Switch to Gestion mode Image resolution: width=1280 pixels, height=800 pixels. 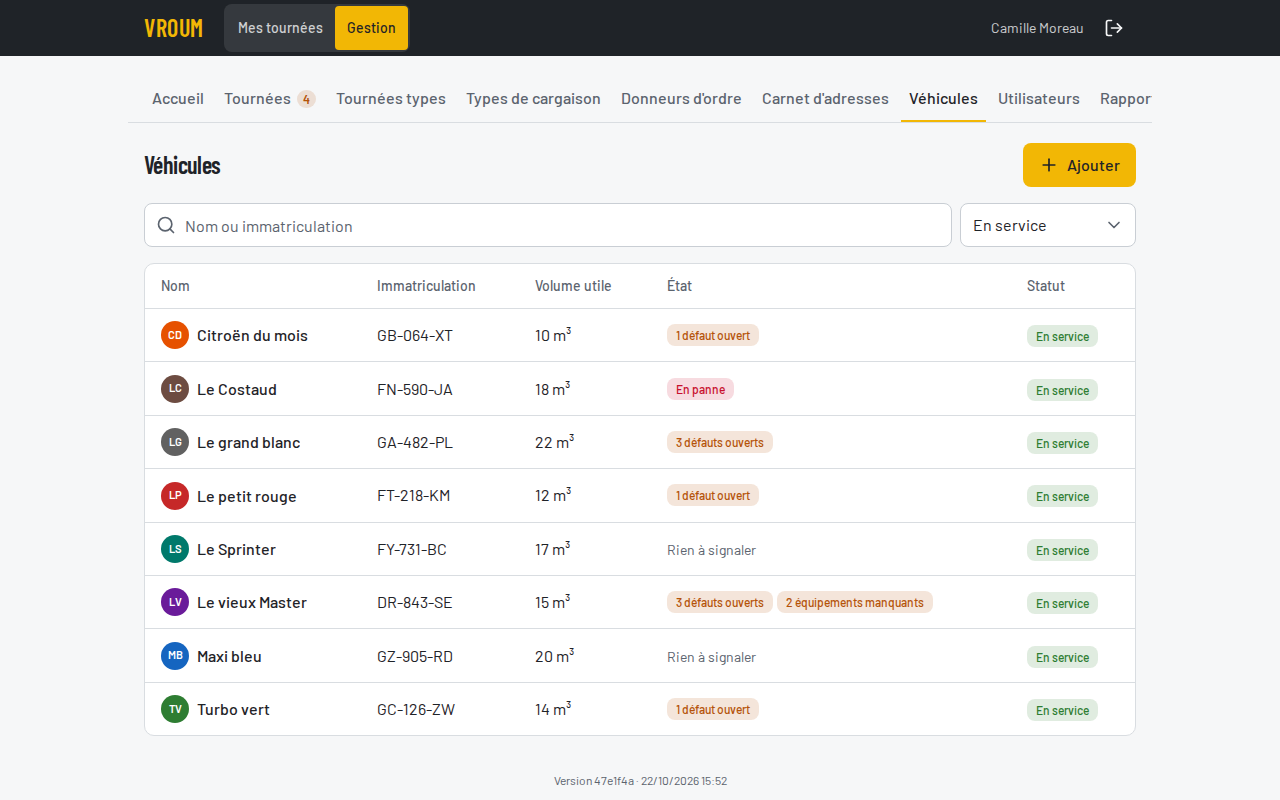pos(371,28)
